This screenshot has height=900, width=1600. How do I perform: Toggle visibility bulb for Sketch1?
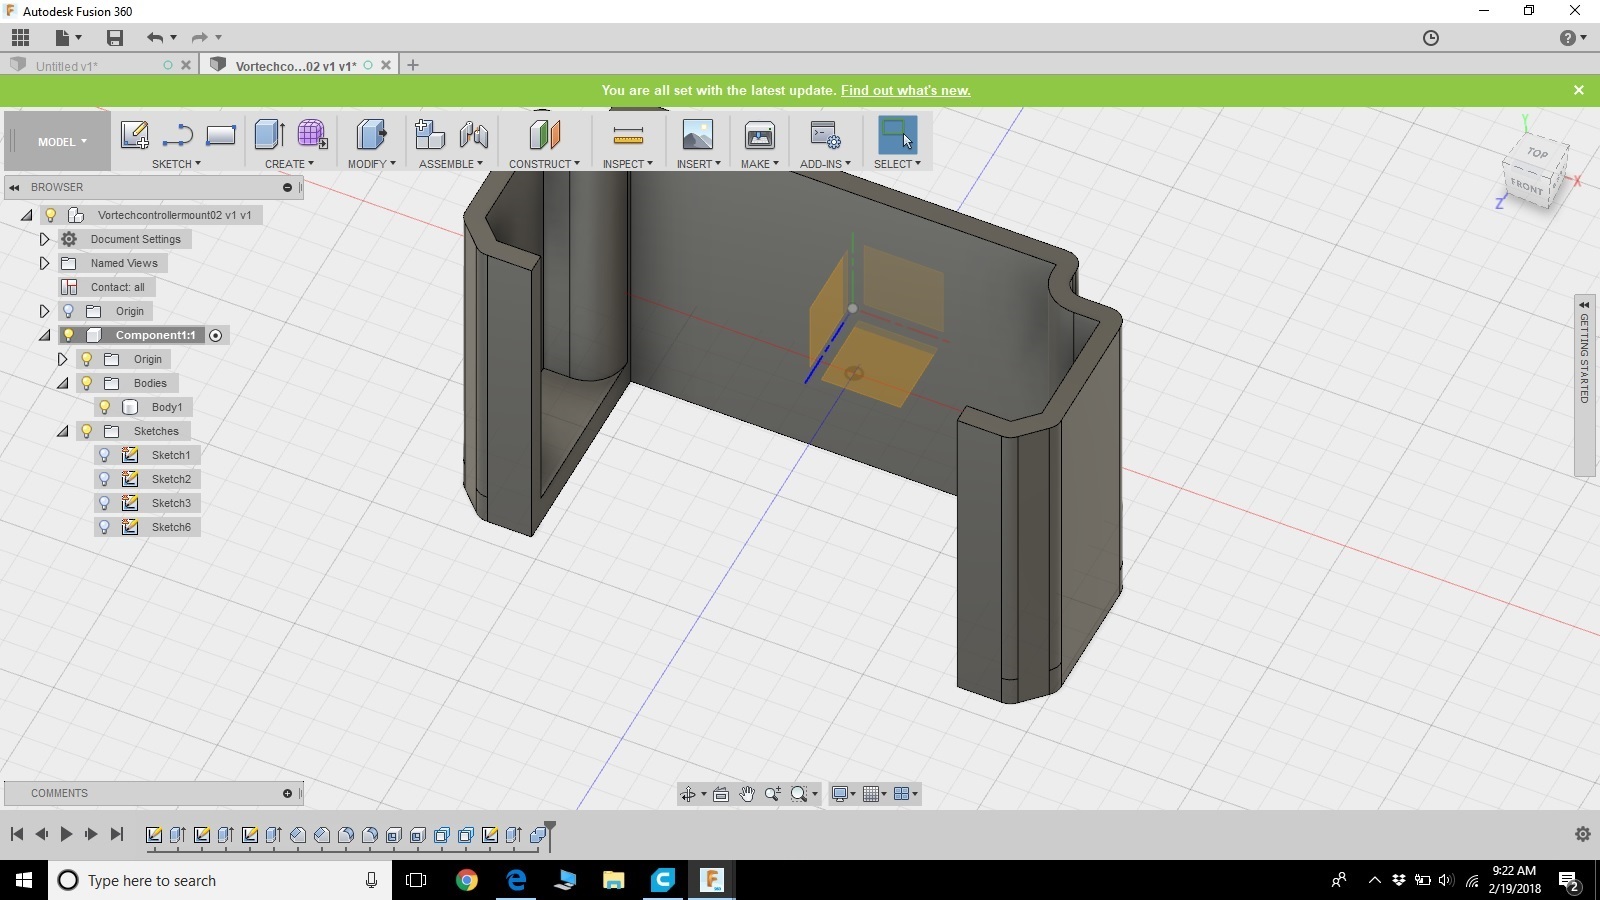[x=104, y=455]
